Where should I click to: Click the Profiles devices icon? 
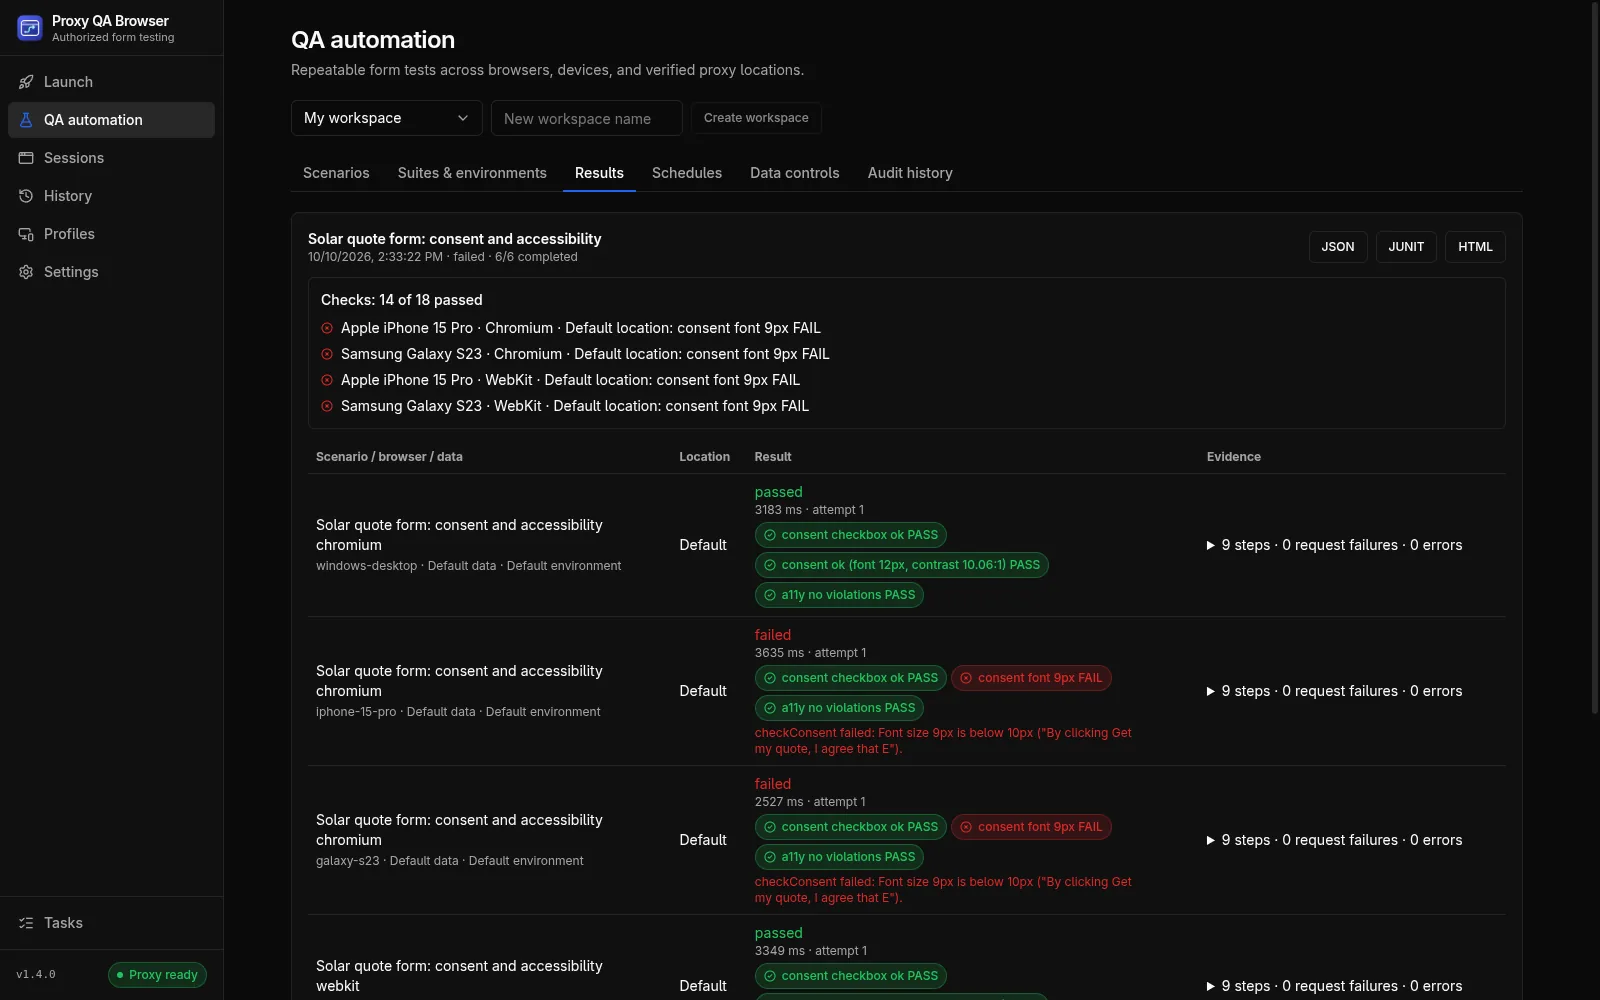pos(26,234)
